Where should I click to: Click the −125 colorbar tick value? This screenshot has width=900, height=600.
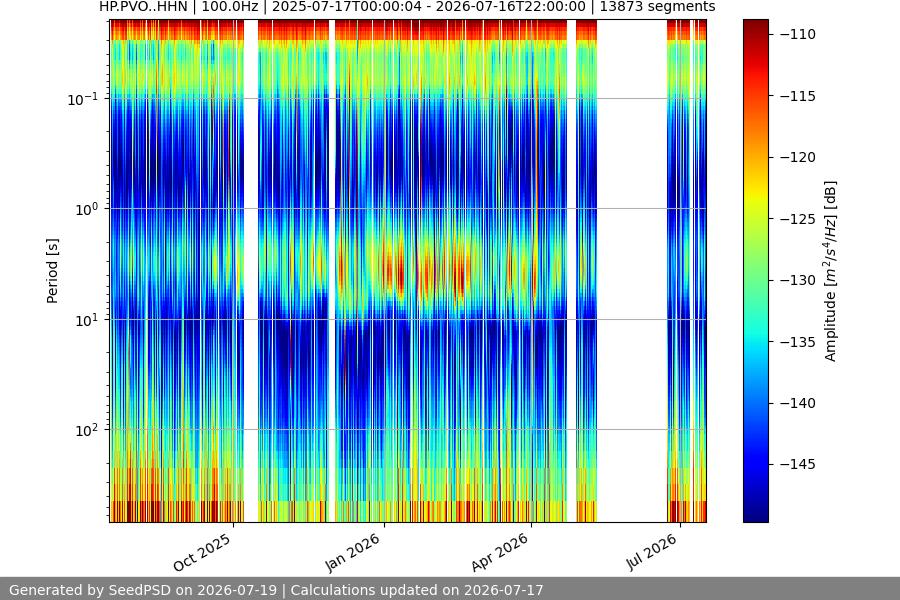pyautogui.click(x=798, y=219)
